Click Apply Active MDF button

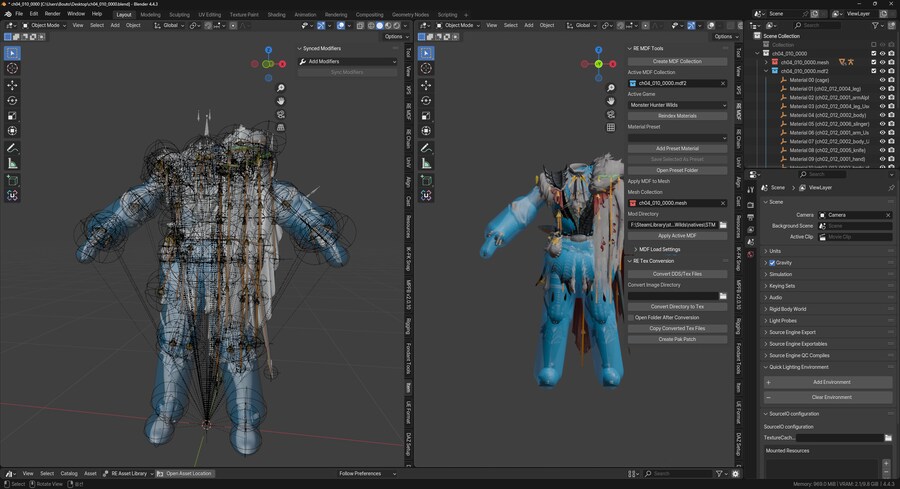pyautogui.click(x=677, y=236)
